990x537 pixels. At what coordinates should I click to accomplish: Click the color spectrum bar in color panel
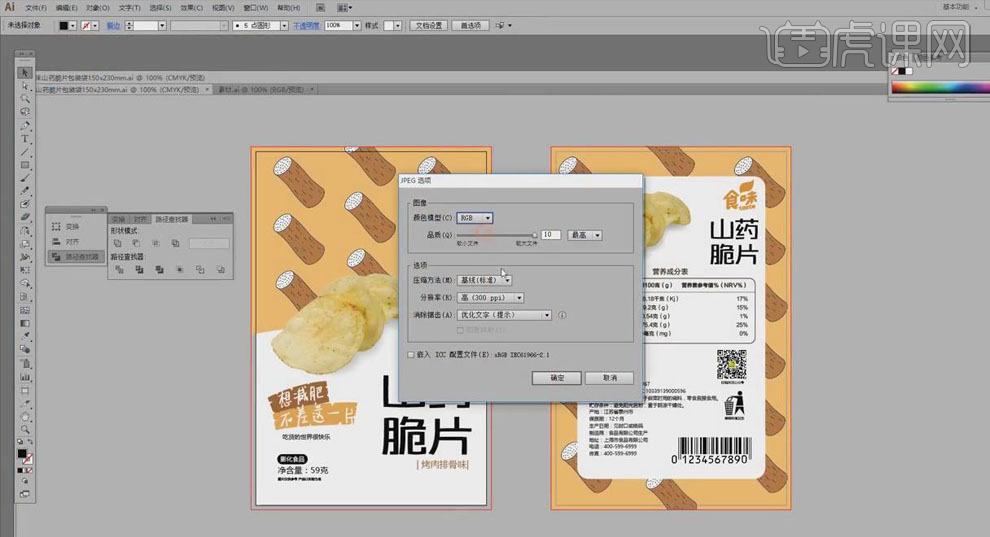(940, 88)
